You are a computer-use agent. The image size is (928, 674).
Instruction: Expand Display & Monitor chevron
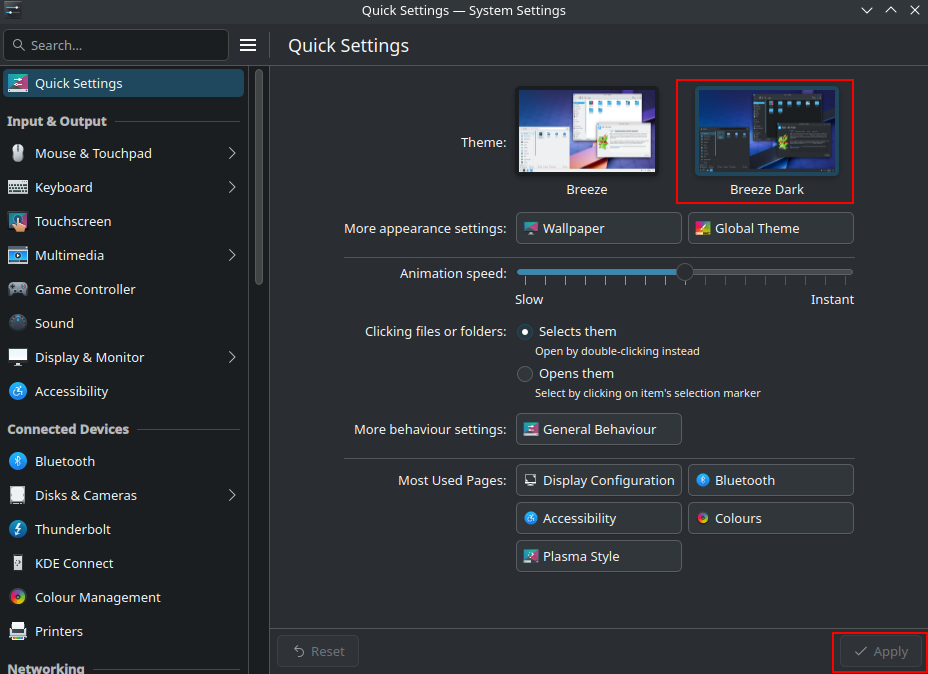(x=232, y=357)
